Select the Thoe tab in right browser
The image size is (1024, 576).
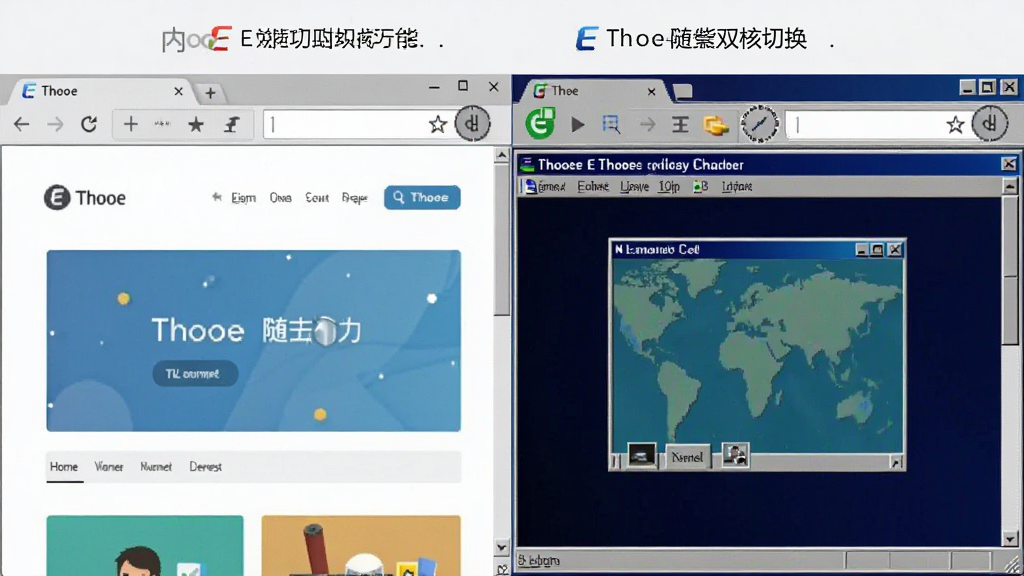pos(594,91)
